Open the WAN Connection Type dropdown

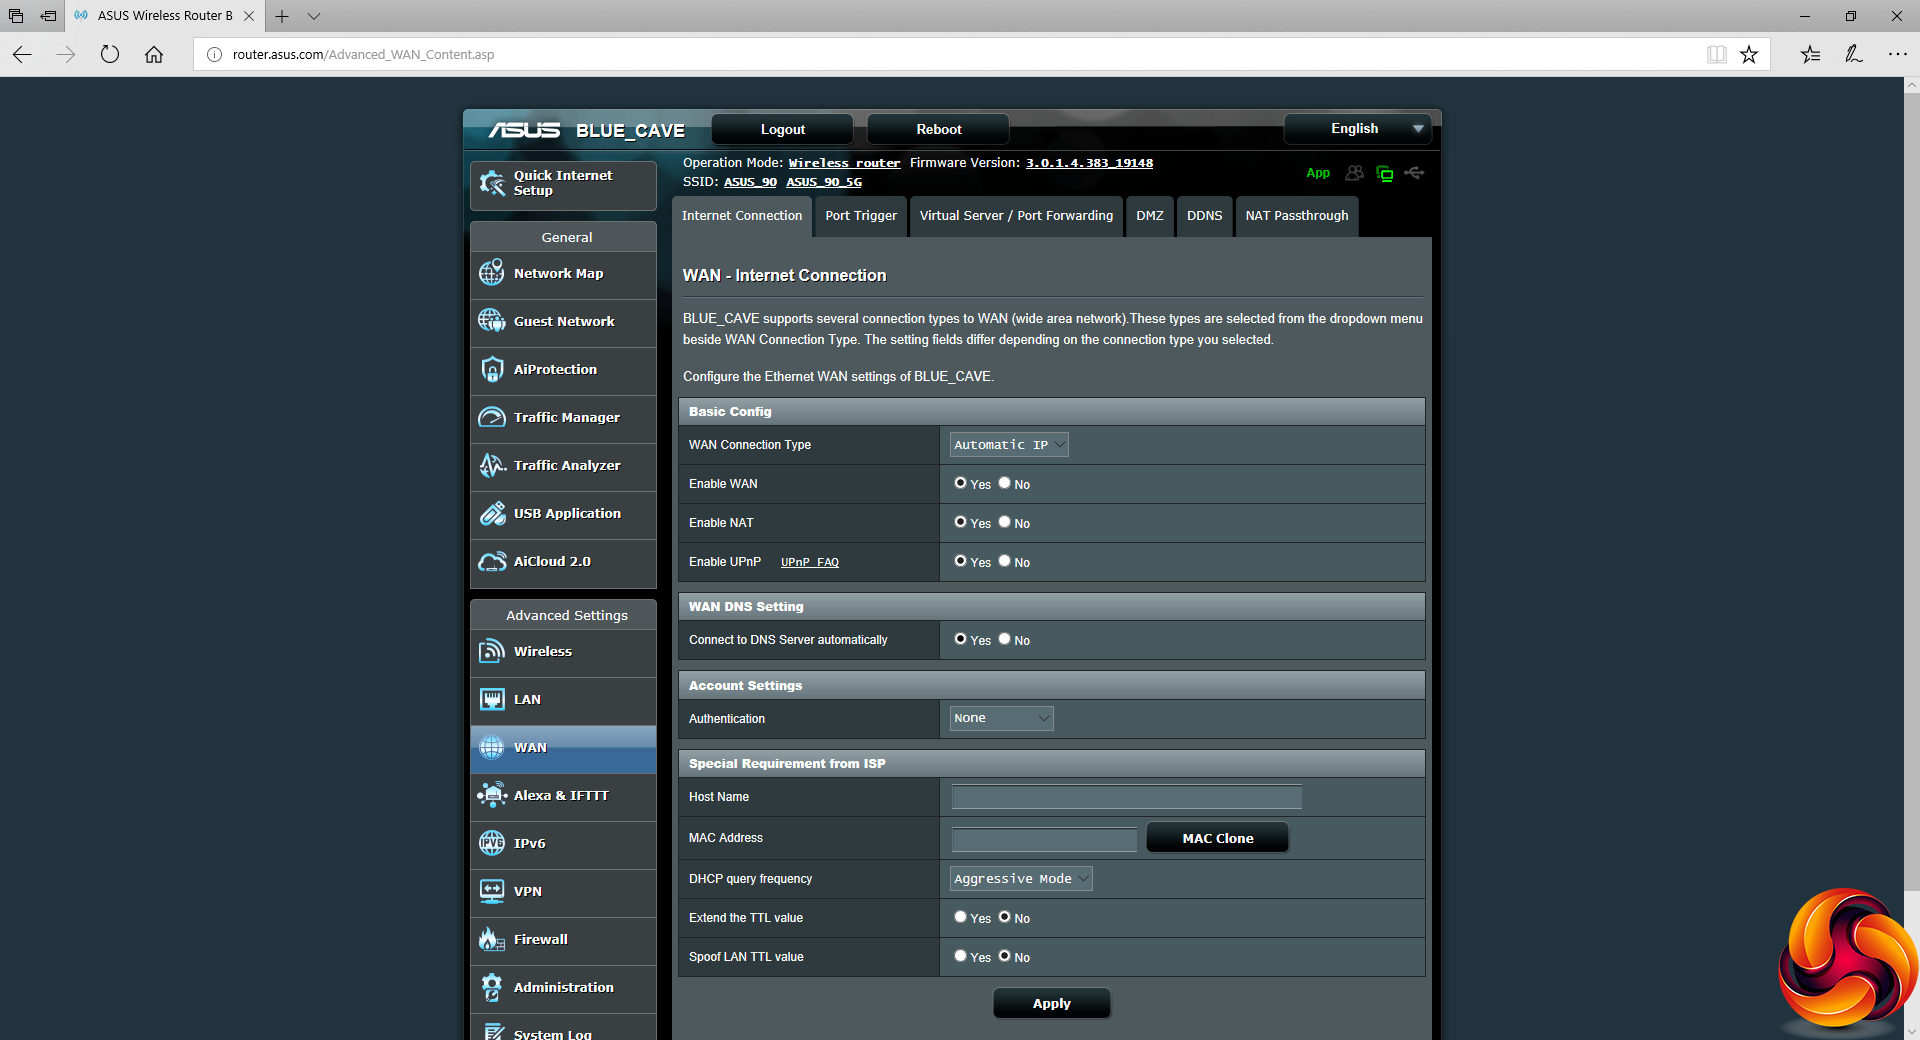coord(1008,445)
